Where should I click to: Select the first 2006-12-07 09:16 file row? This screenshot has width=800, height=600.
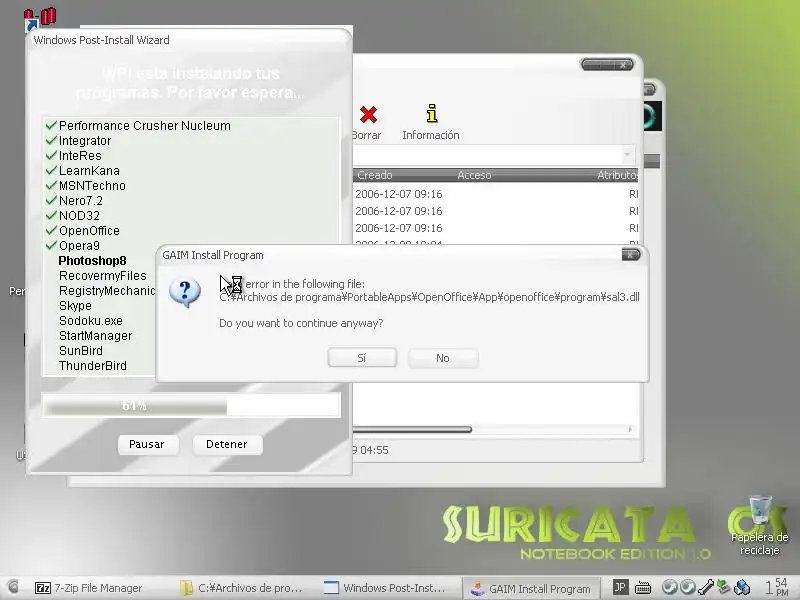point(495,194)
